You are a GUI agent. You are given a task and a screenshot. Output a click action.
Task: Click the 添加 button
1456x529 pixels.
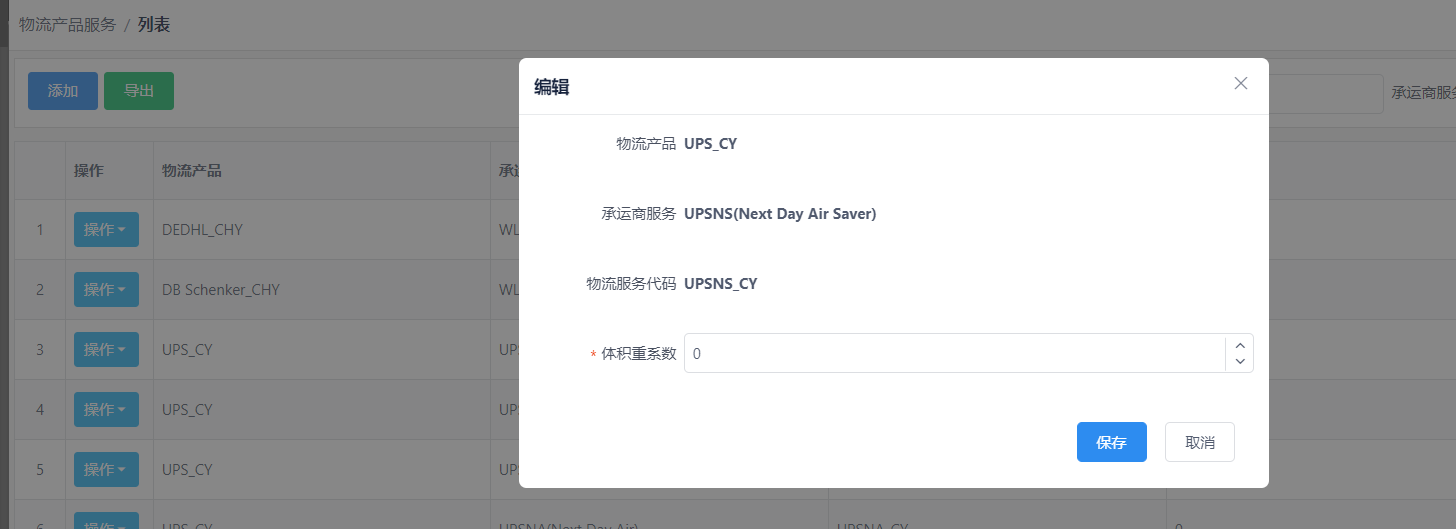click(63, 91)
